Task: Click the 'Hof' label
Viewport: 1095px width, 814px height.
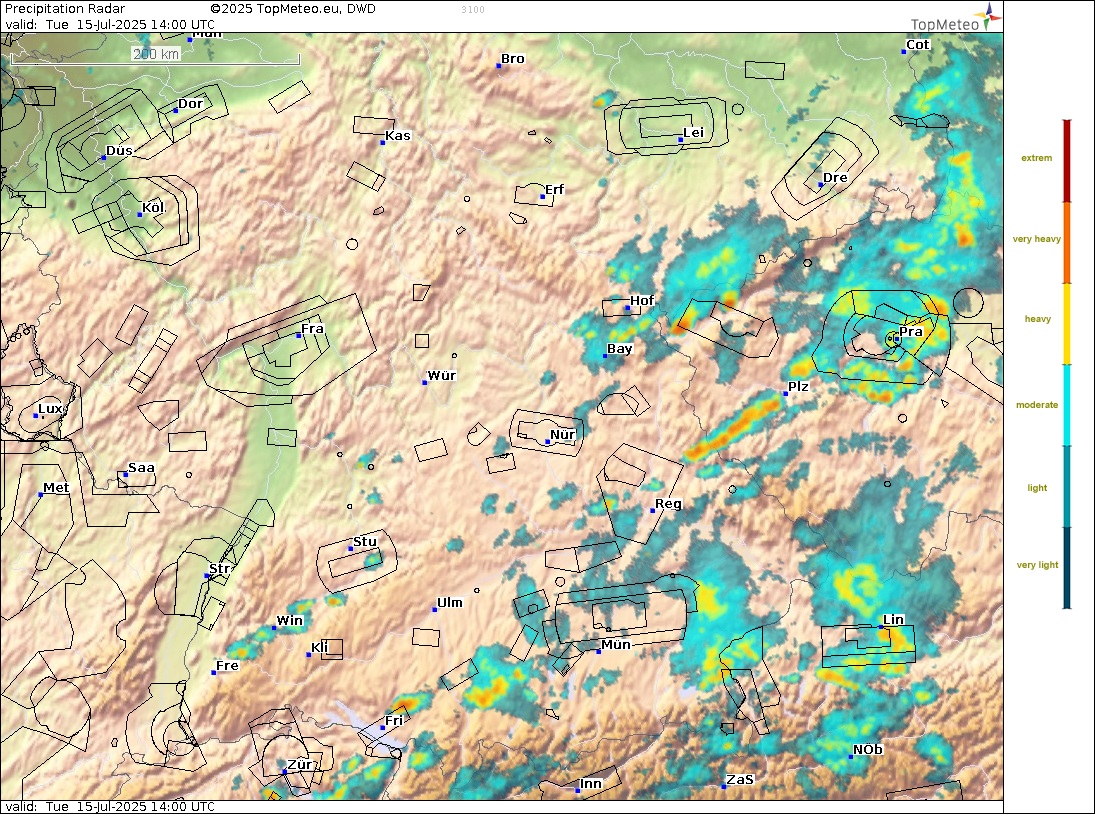Action: 642,300
